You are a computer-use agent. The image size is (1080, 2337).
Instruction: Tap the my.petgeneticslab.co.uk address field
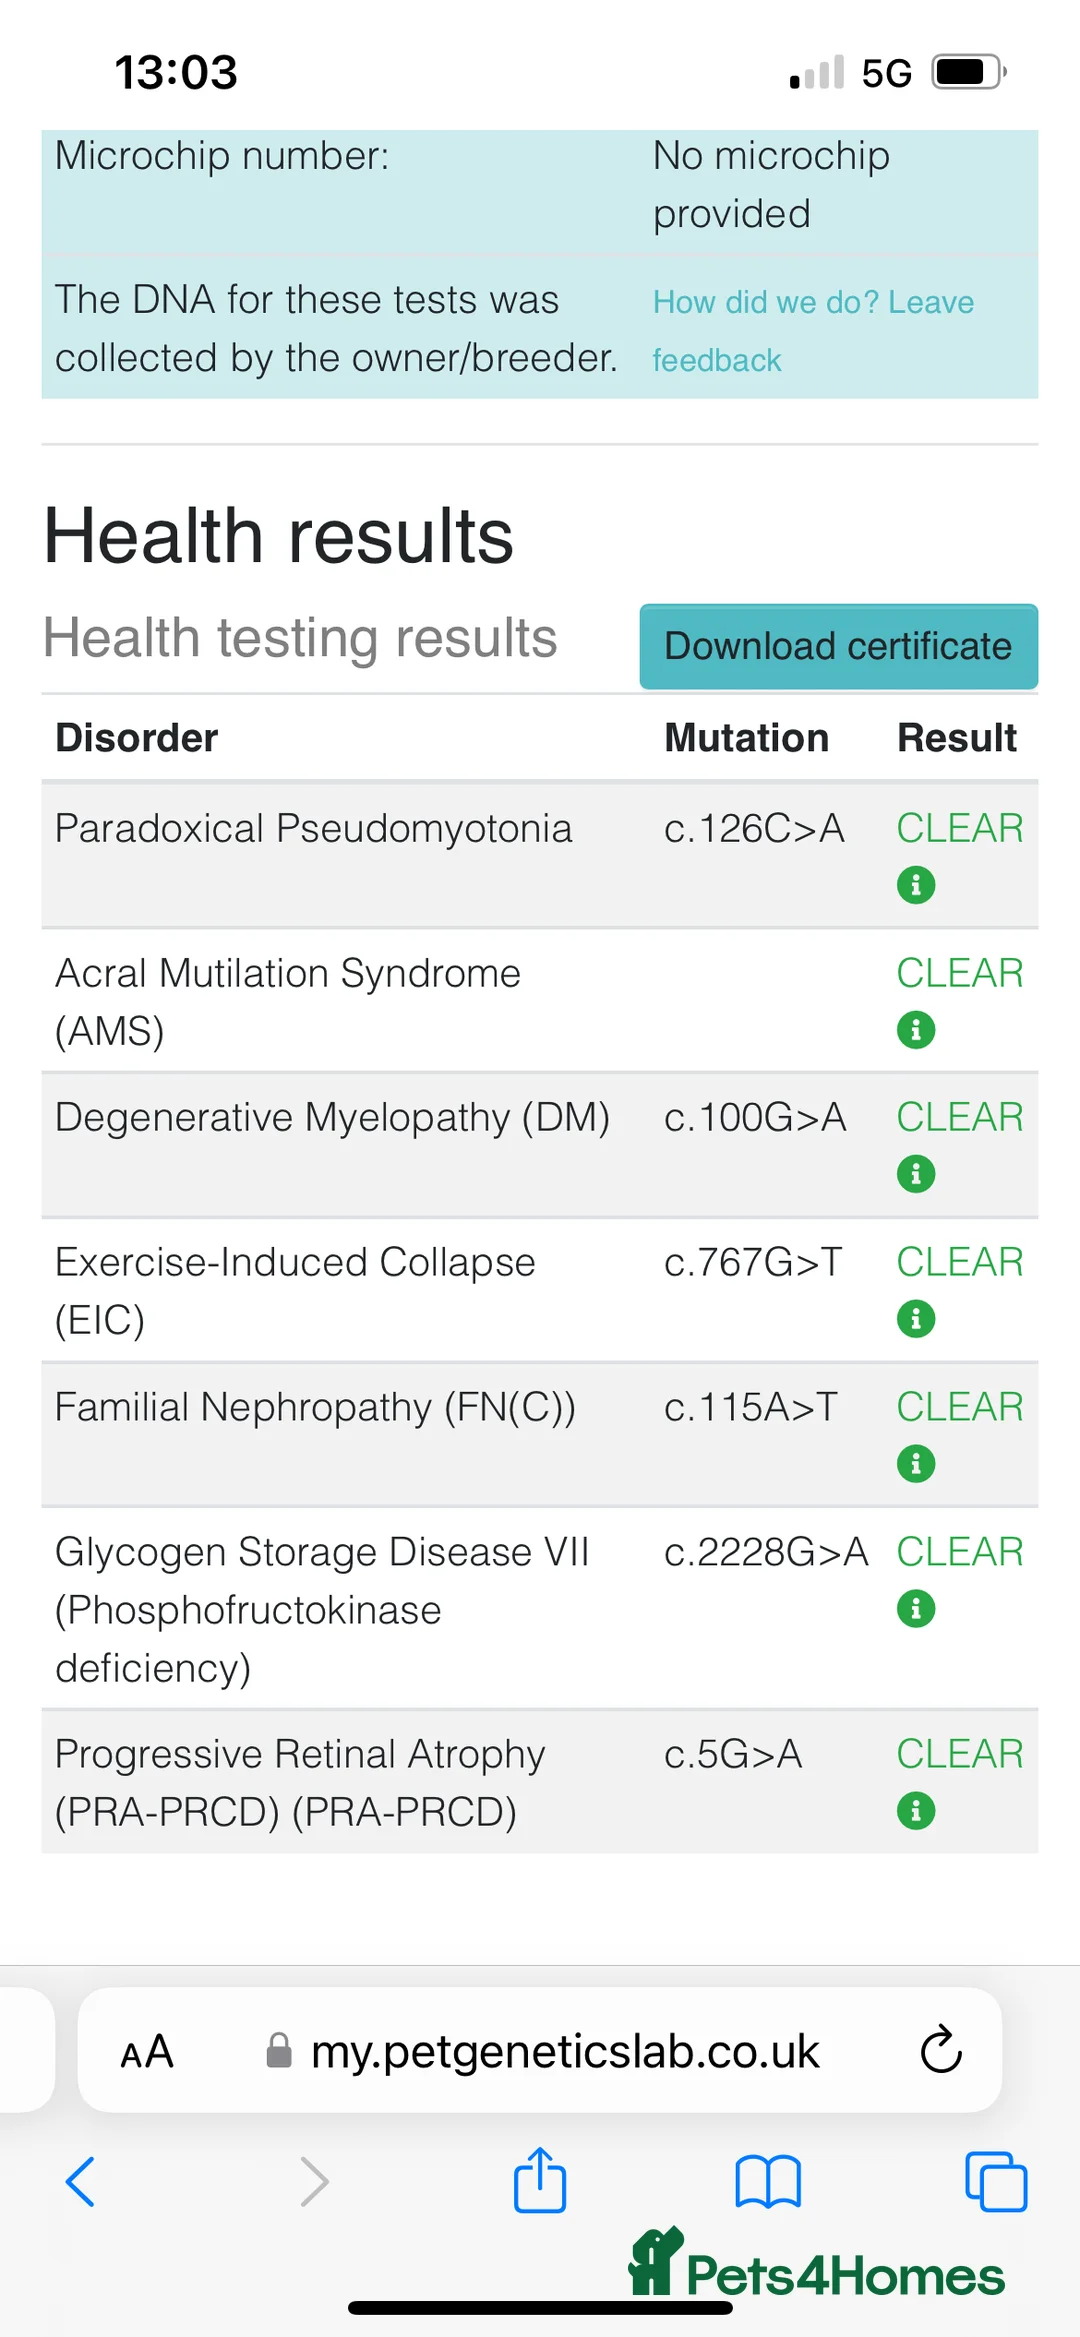[565, 2052]
